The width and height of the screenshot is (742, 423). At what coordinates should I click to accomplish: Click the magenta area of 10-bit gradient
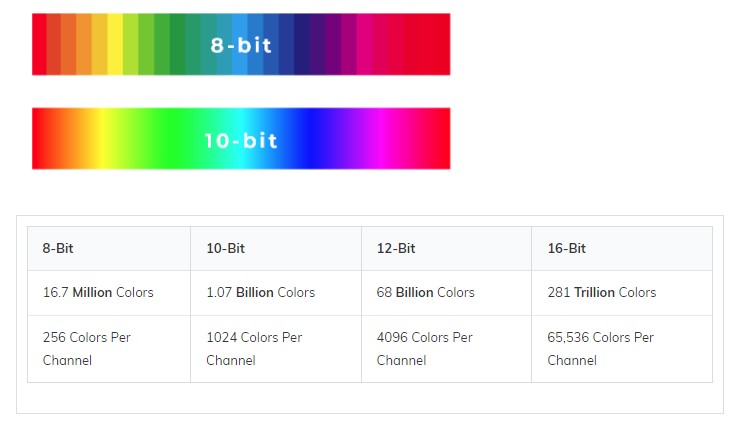pyautogui.click(x=381, y=138)
